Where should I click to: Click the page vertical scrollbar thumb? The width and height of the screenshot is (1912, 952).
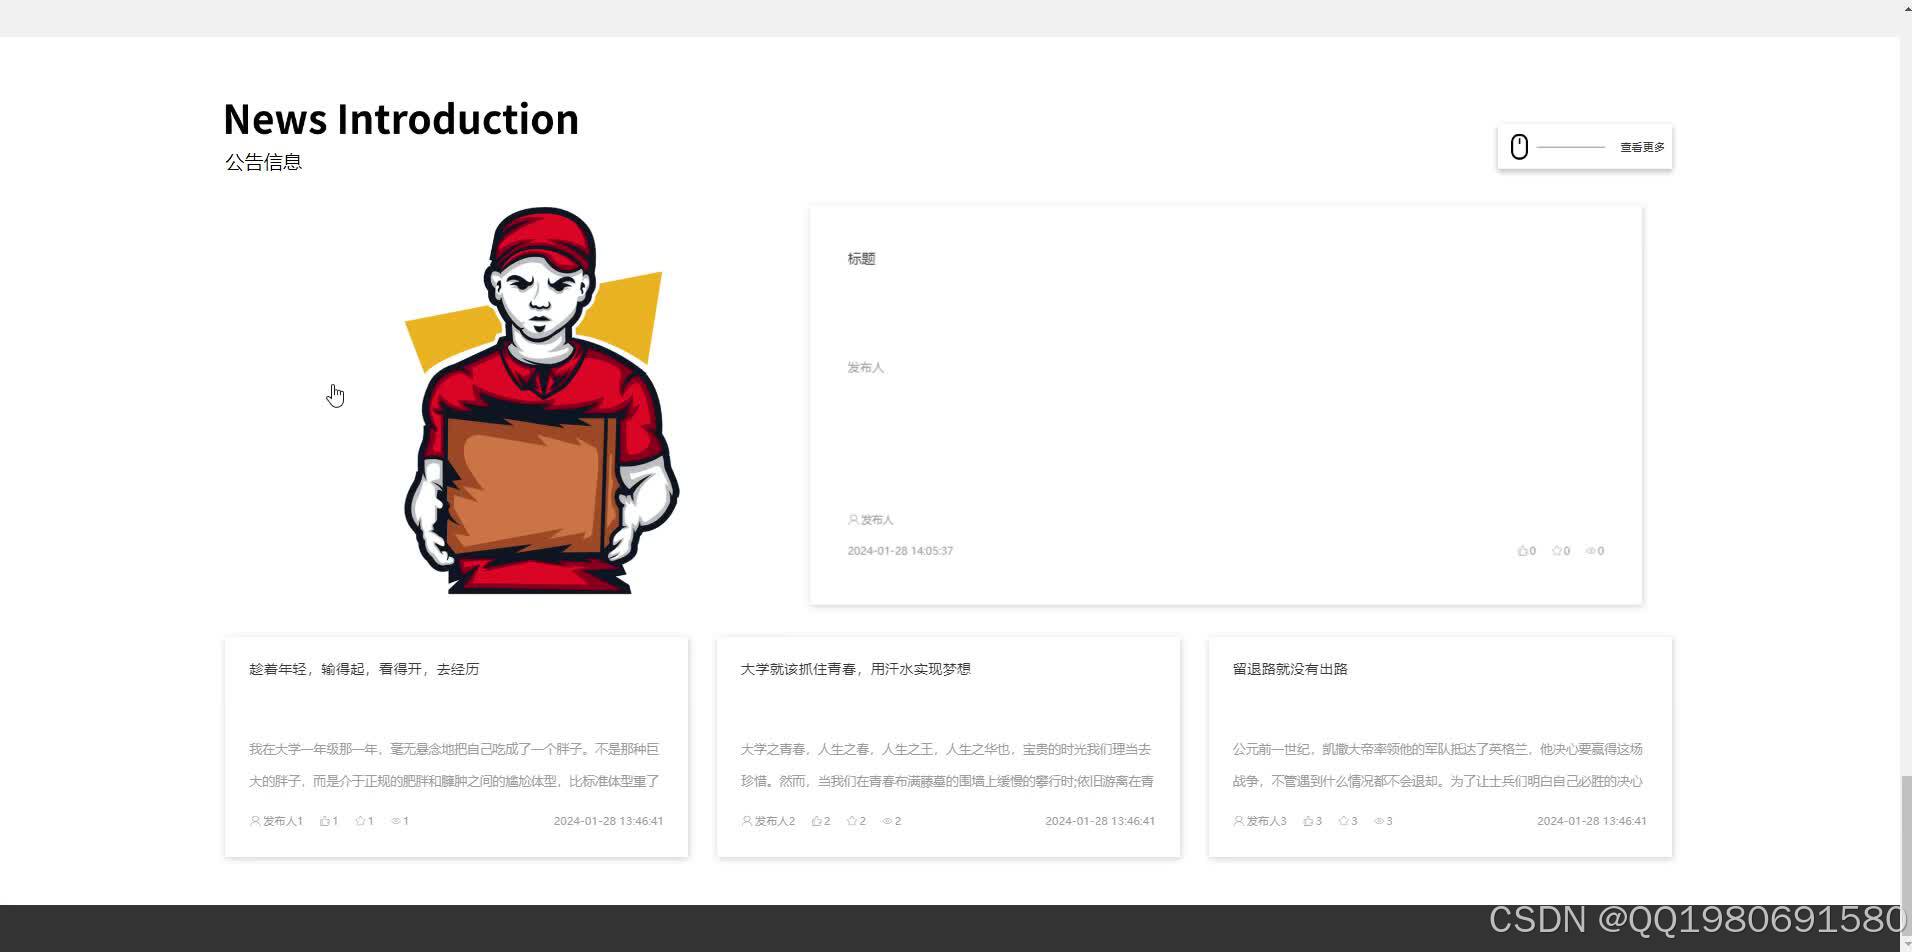(x=1906, y=854)
